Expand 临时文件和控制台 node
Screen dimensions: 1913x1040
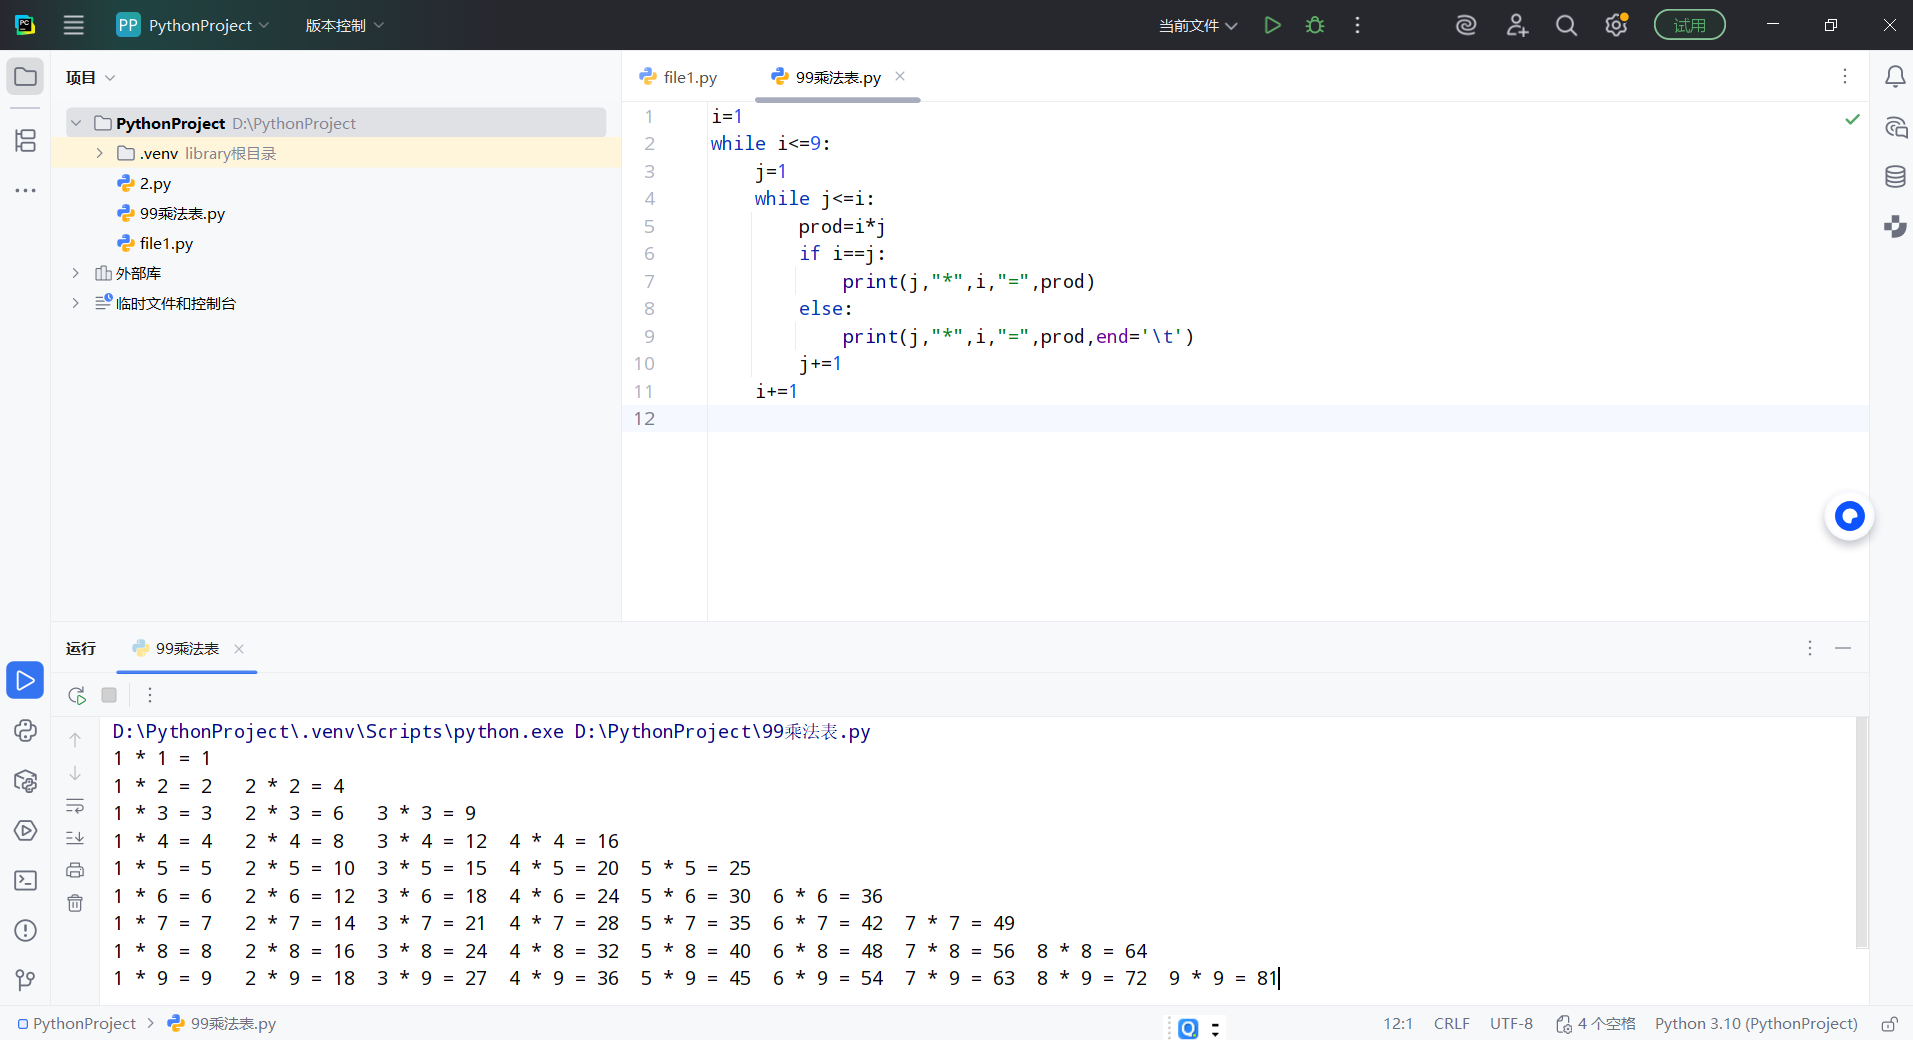76,303
